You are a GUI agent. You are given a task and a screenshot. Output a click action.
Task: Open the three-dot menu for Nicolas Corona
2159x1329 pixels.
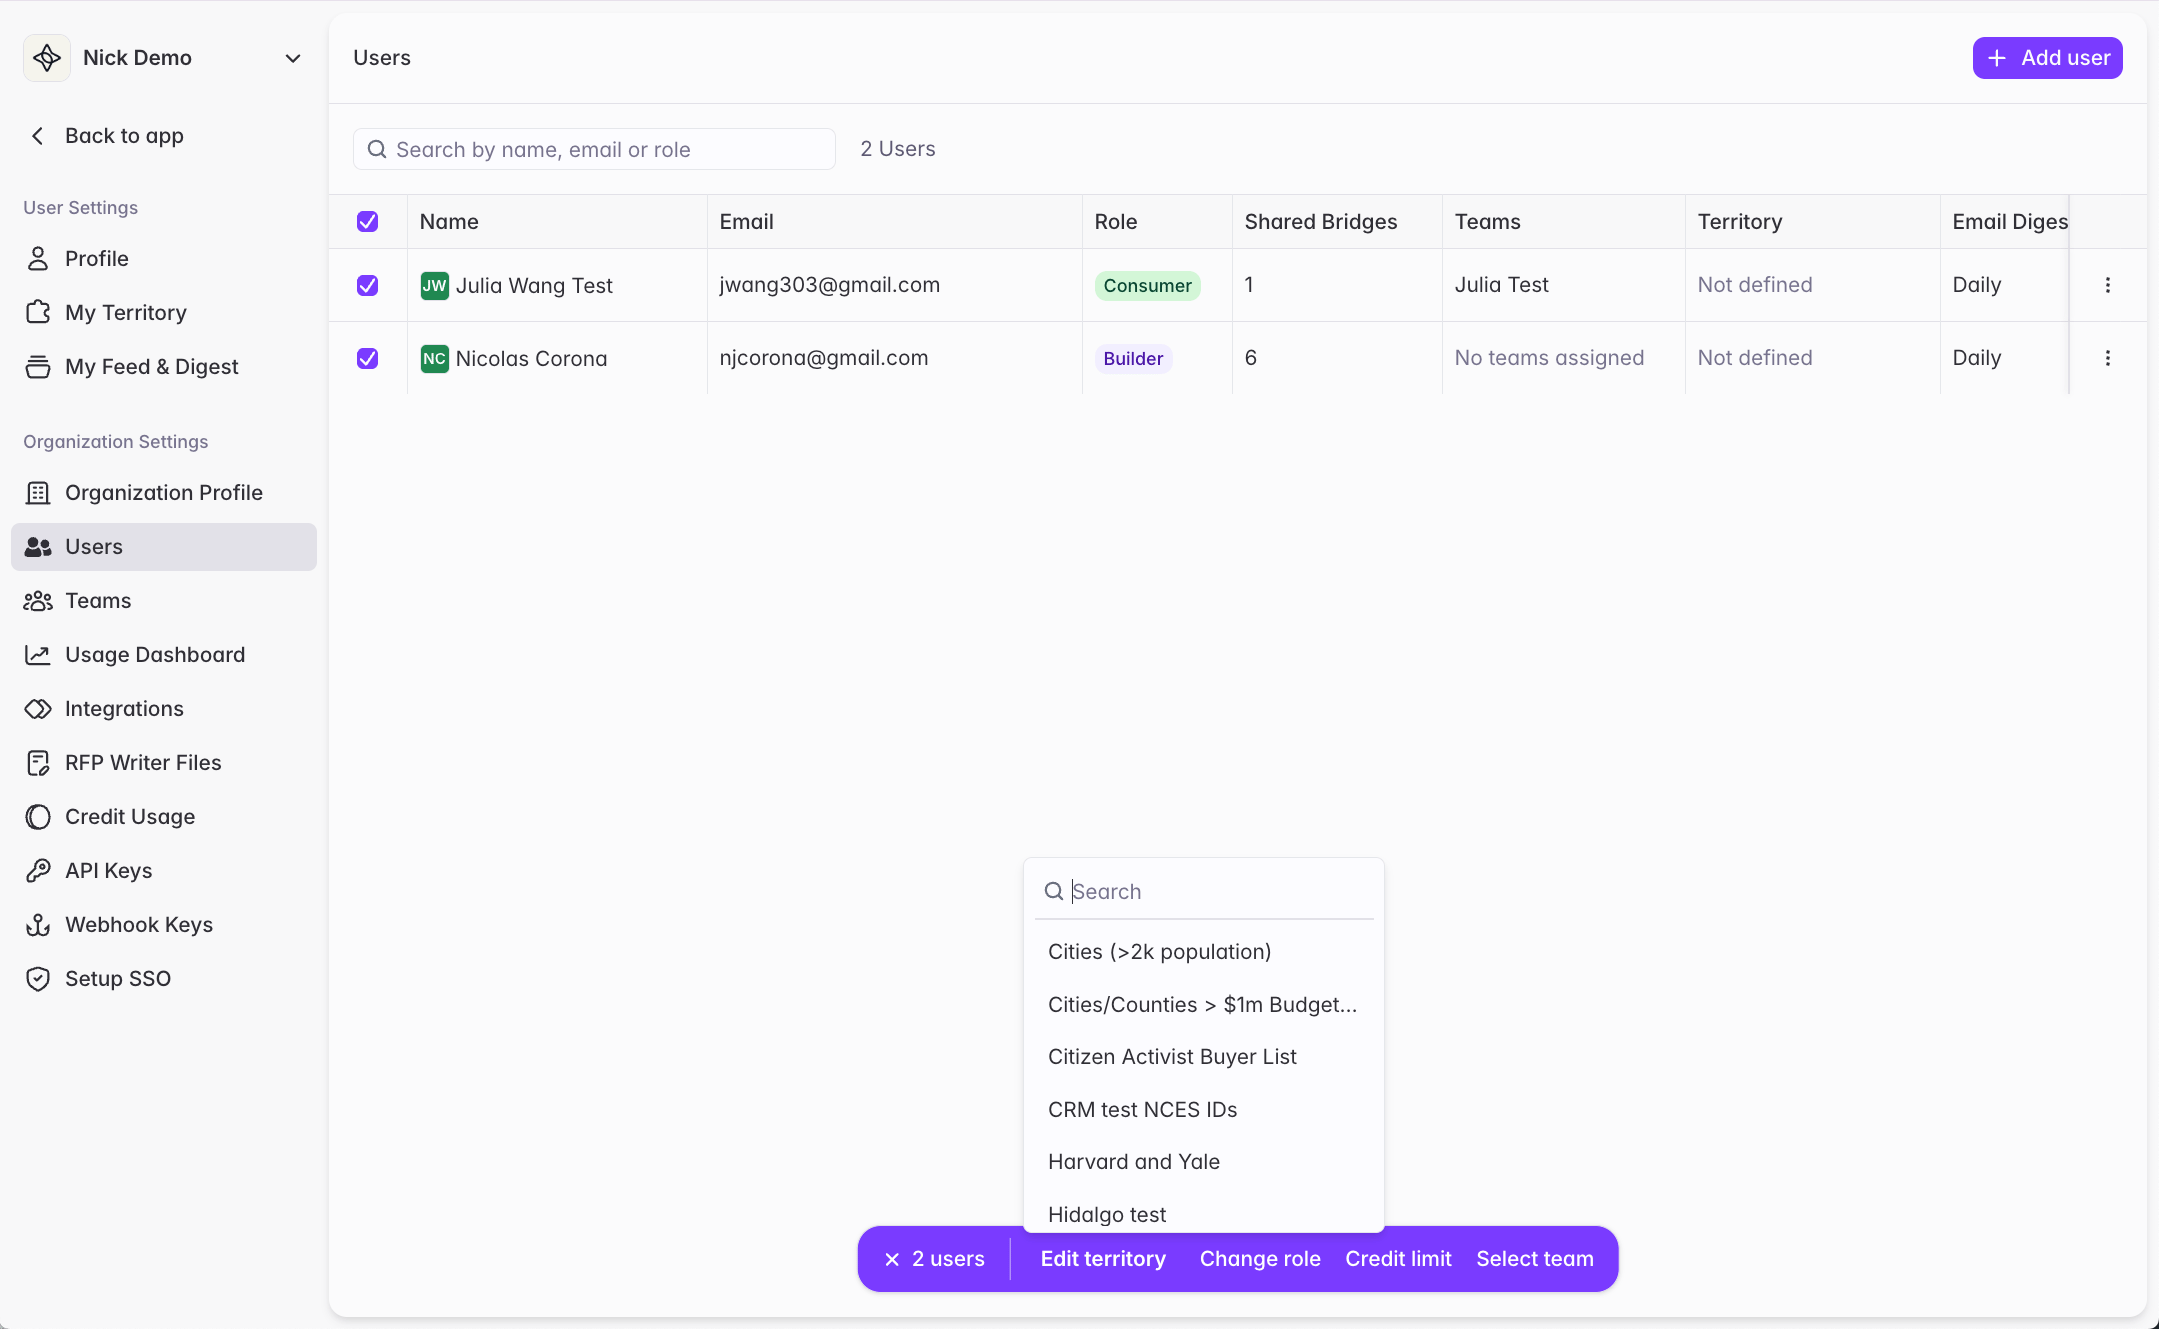2108,358
